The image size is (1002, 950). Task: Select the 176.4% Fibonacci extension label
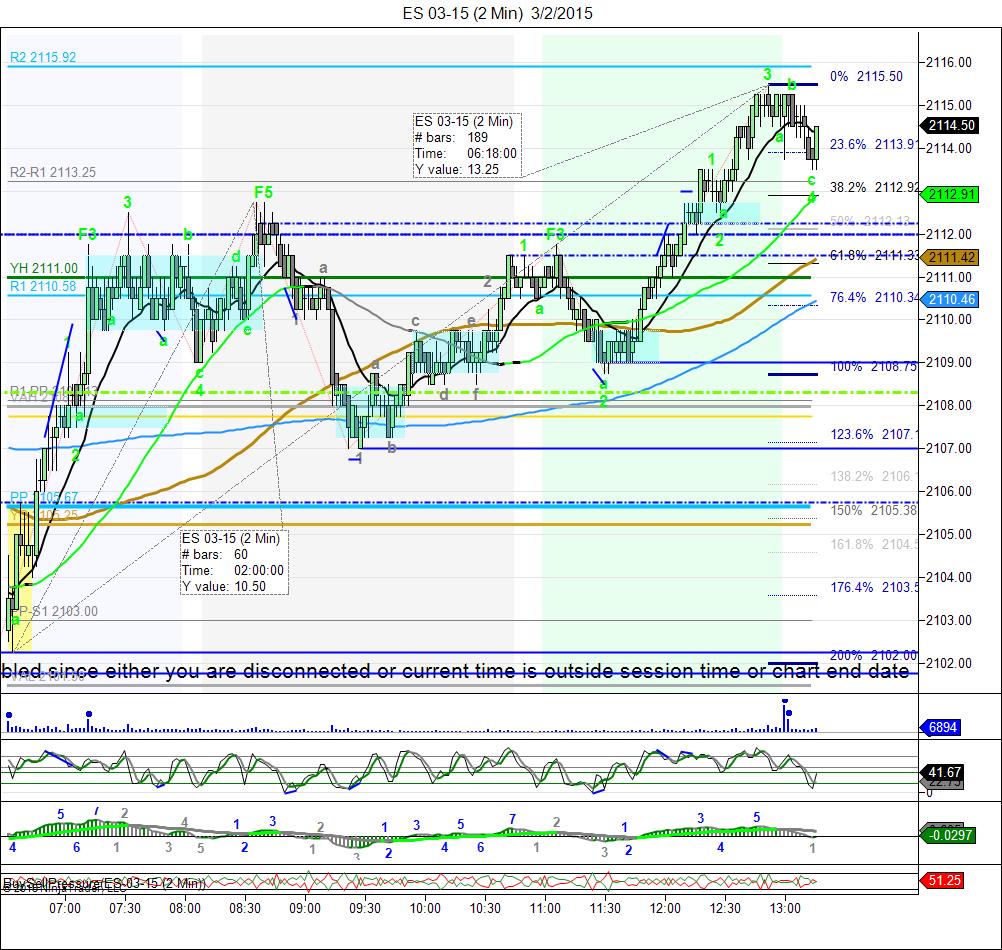(874, 587)
